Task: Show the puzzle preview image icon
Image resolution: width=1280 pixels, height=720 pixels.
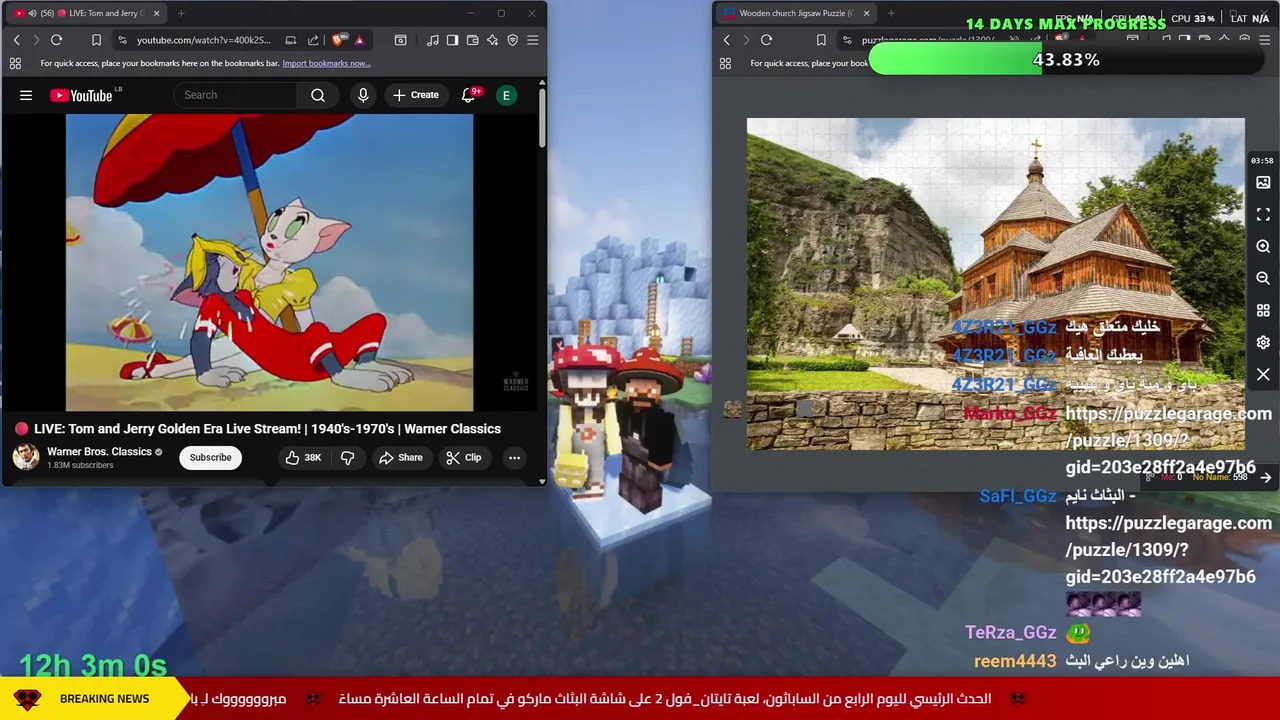Action: [1263, 182]
